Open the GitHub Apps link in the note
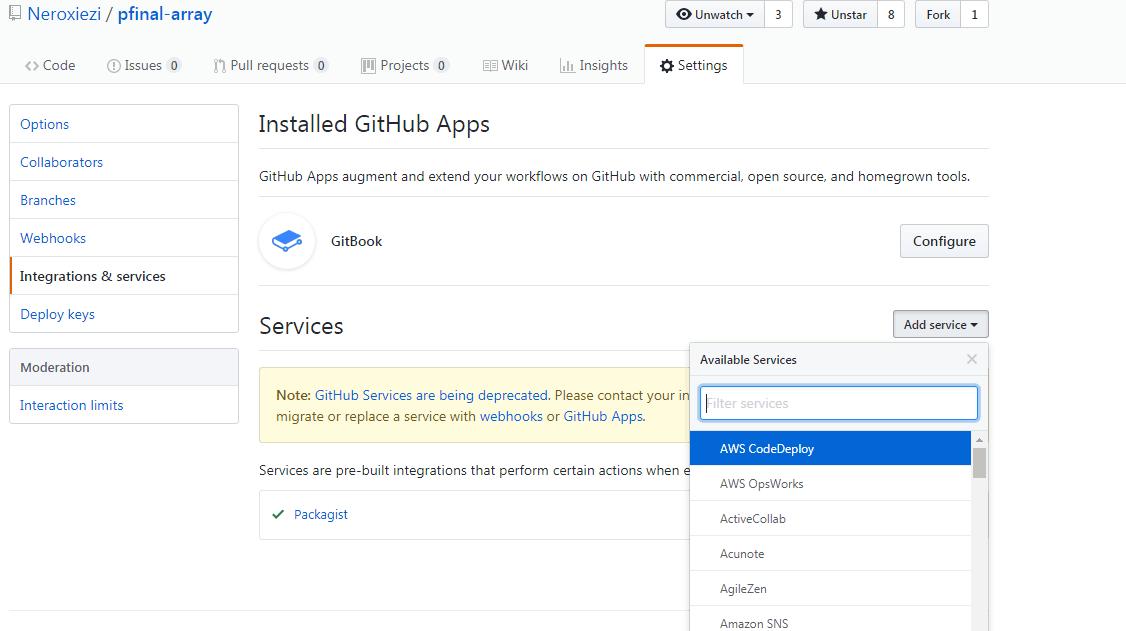The height and width of the screenshot is (631, 1126). point(603,416)
